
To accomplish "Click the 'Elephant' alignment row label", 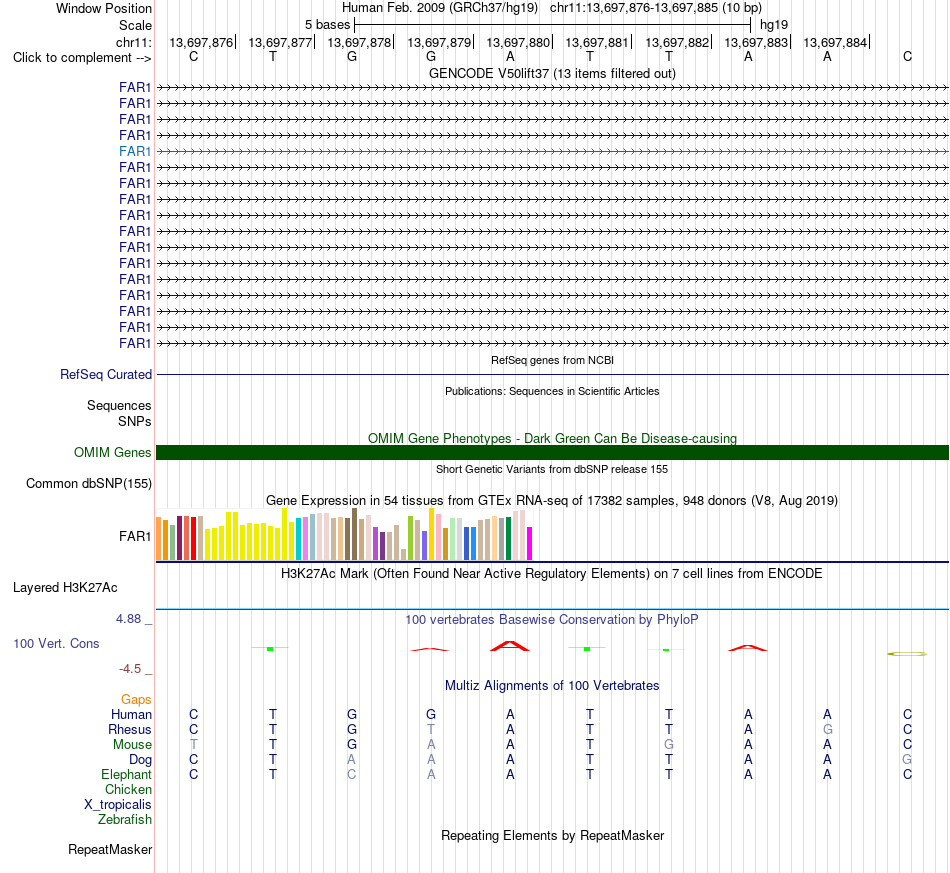I will [127, 775].
